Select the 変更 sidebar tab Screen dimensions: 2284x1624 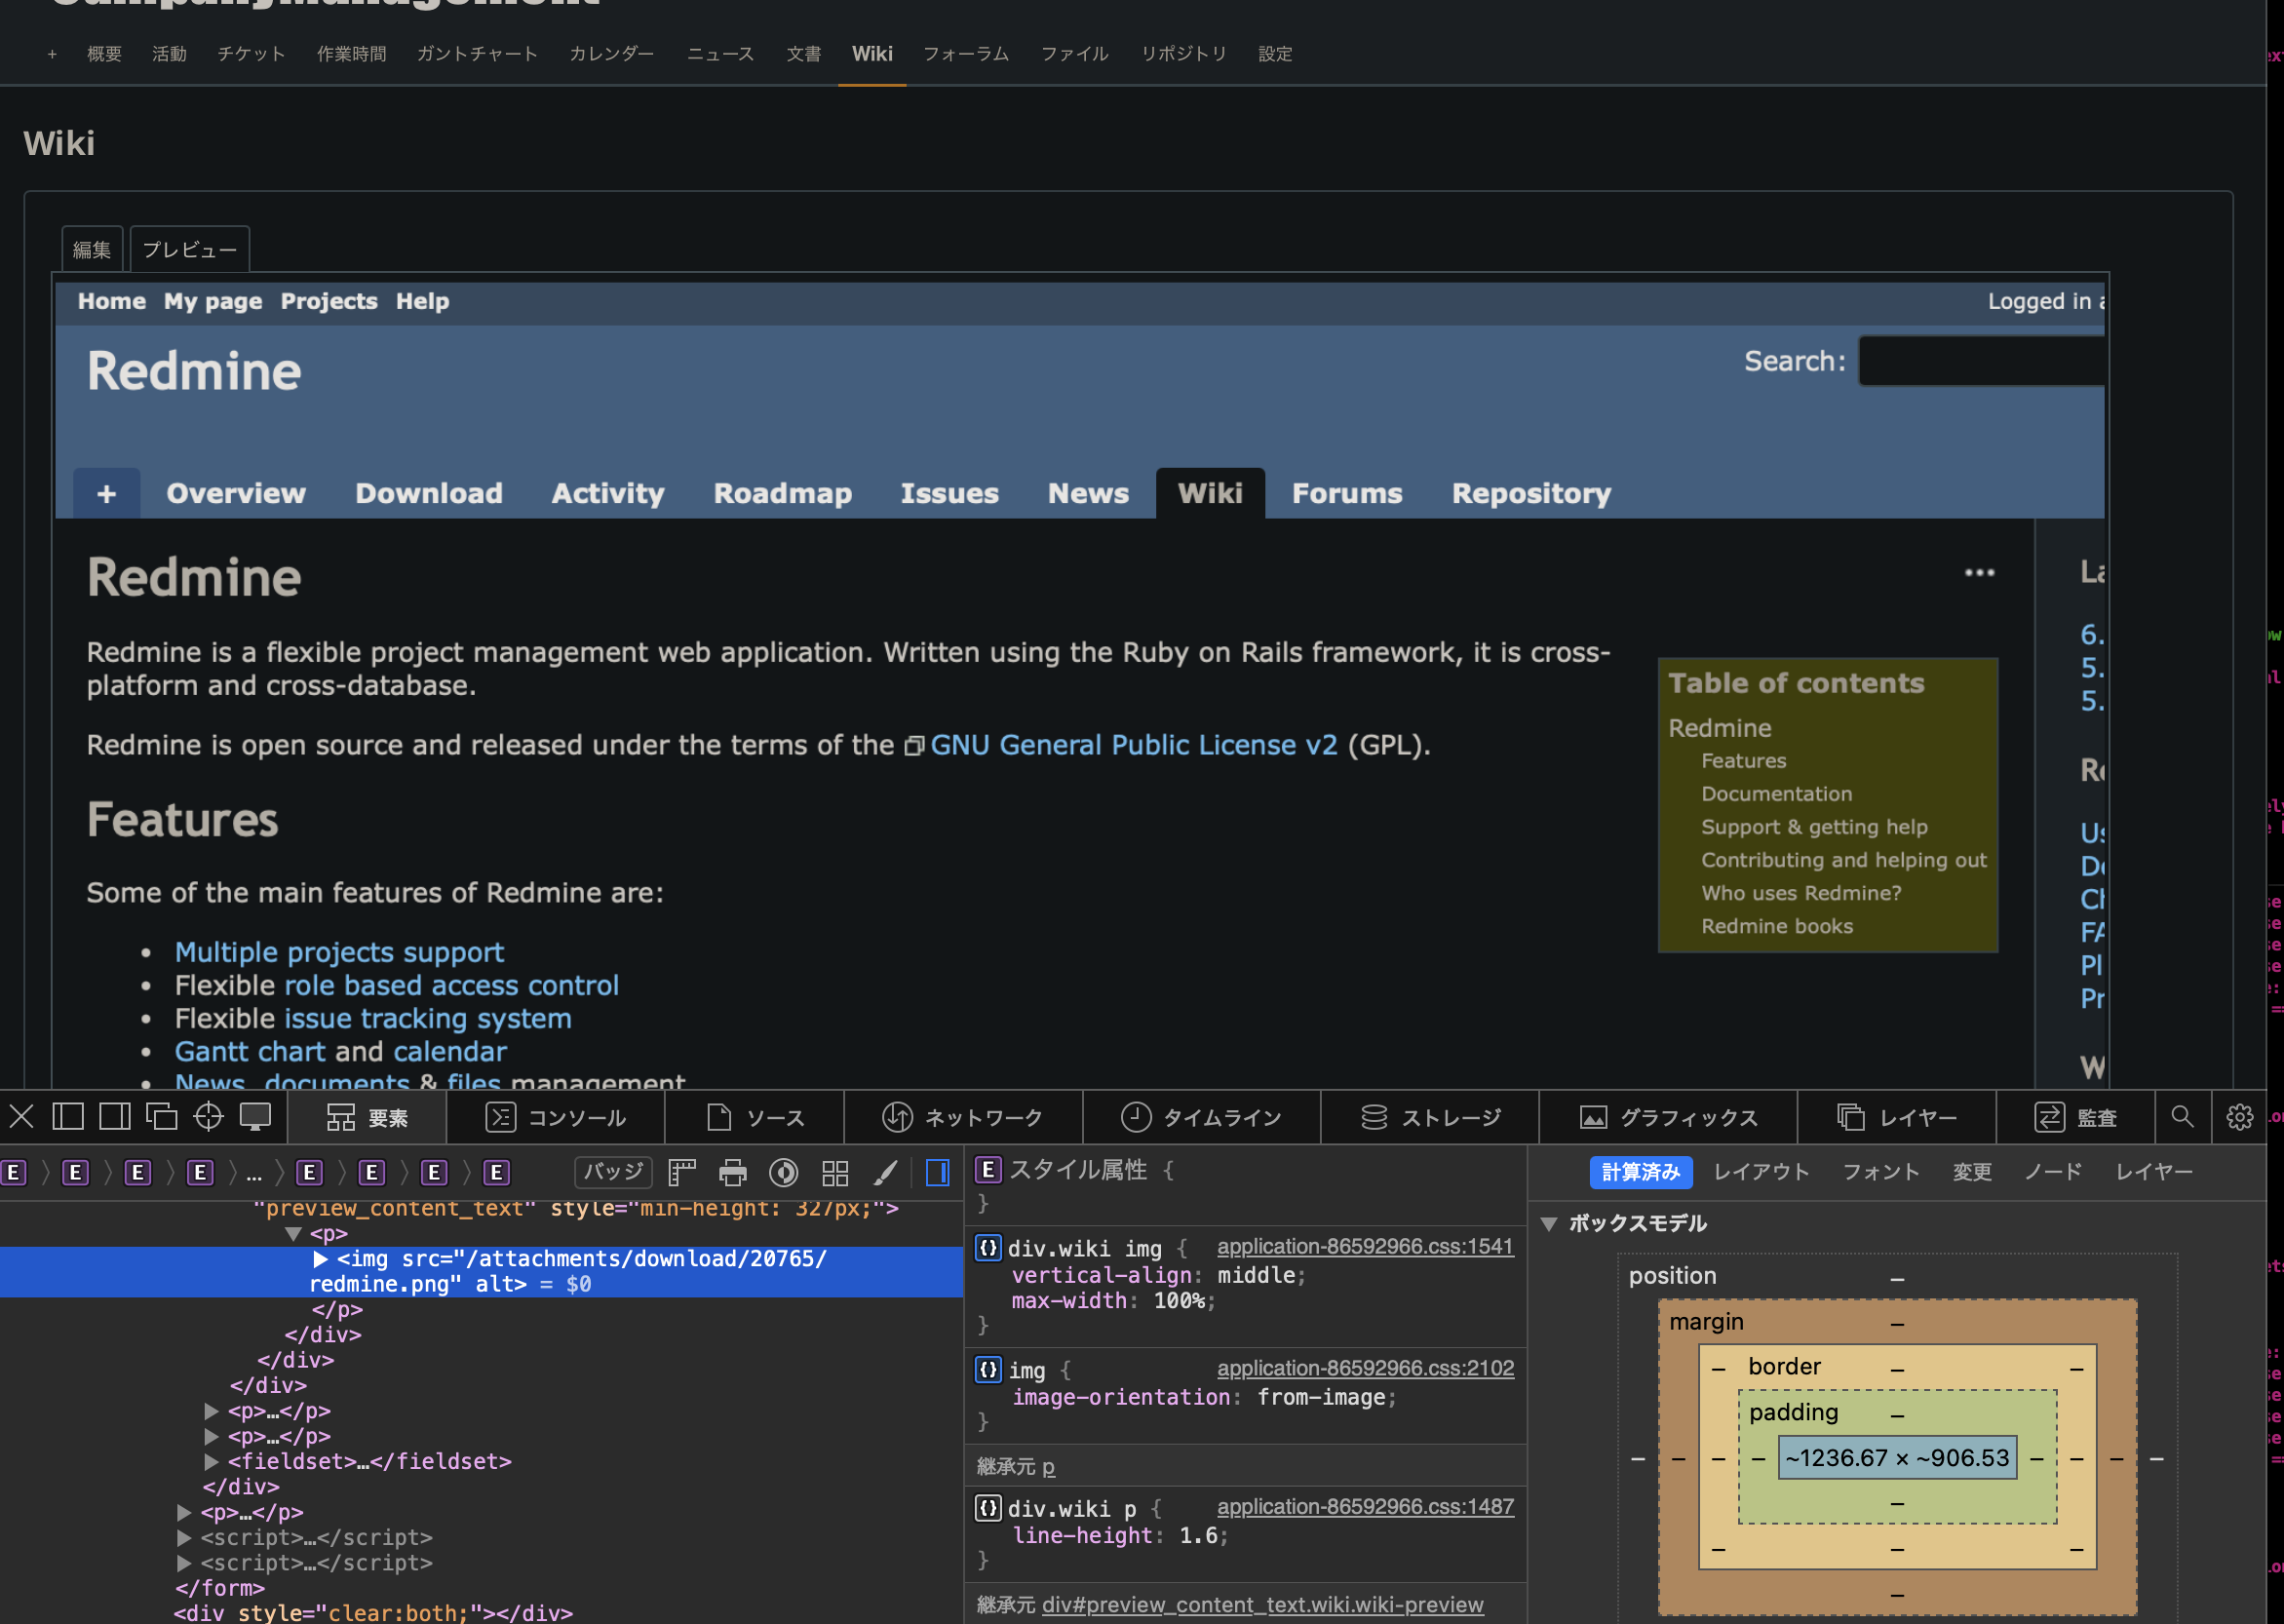1972,1172
